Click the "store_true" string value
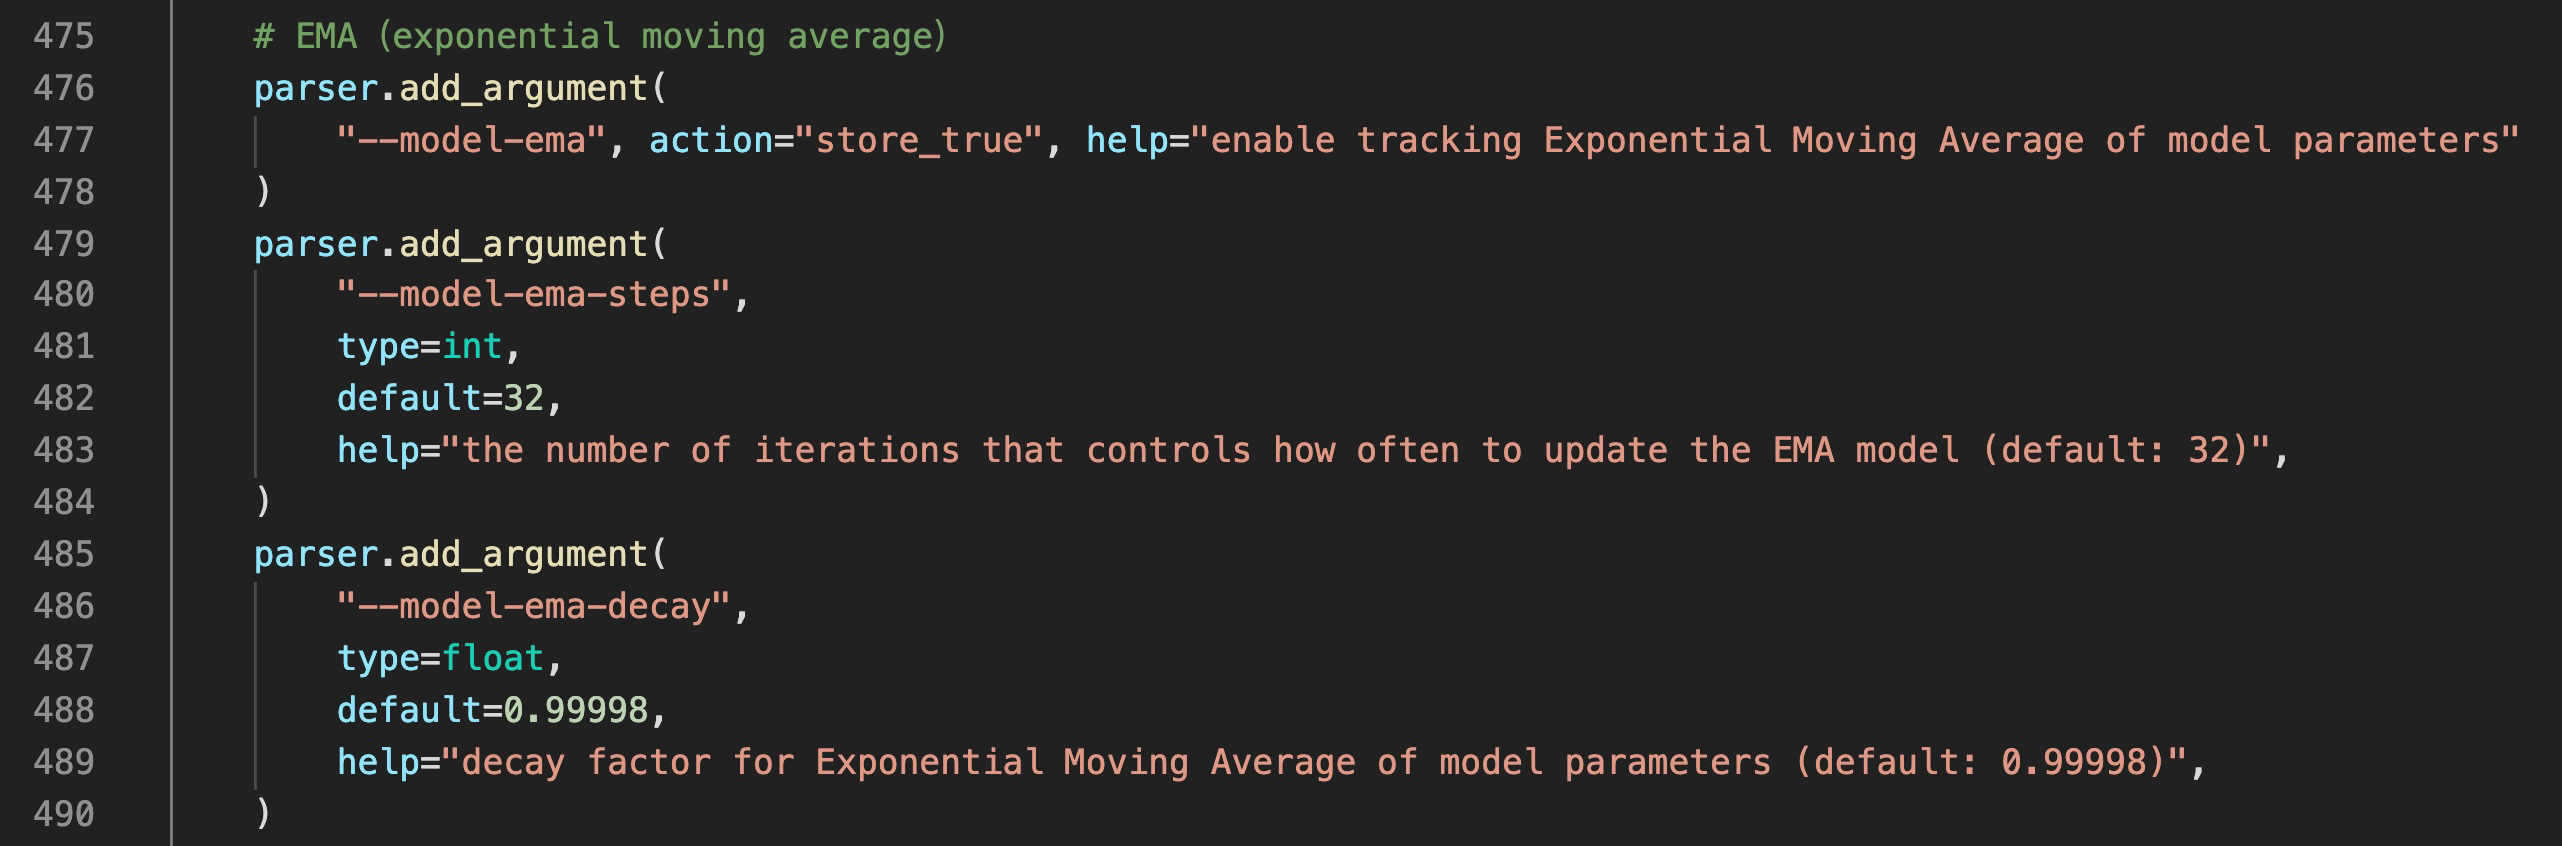Viewport: 2562px width, 846px height. click(920, 141)
